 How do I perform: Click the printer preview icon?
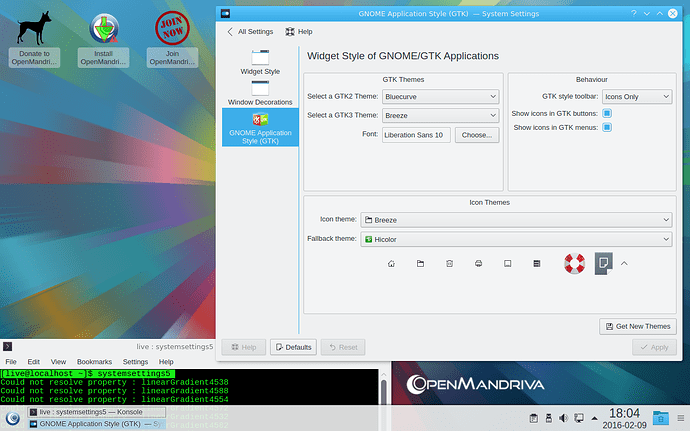[x=478, y=264]
